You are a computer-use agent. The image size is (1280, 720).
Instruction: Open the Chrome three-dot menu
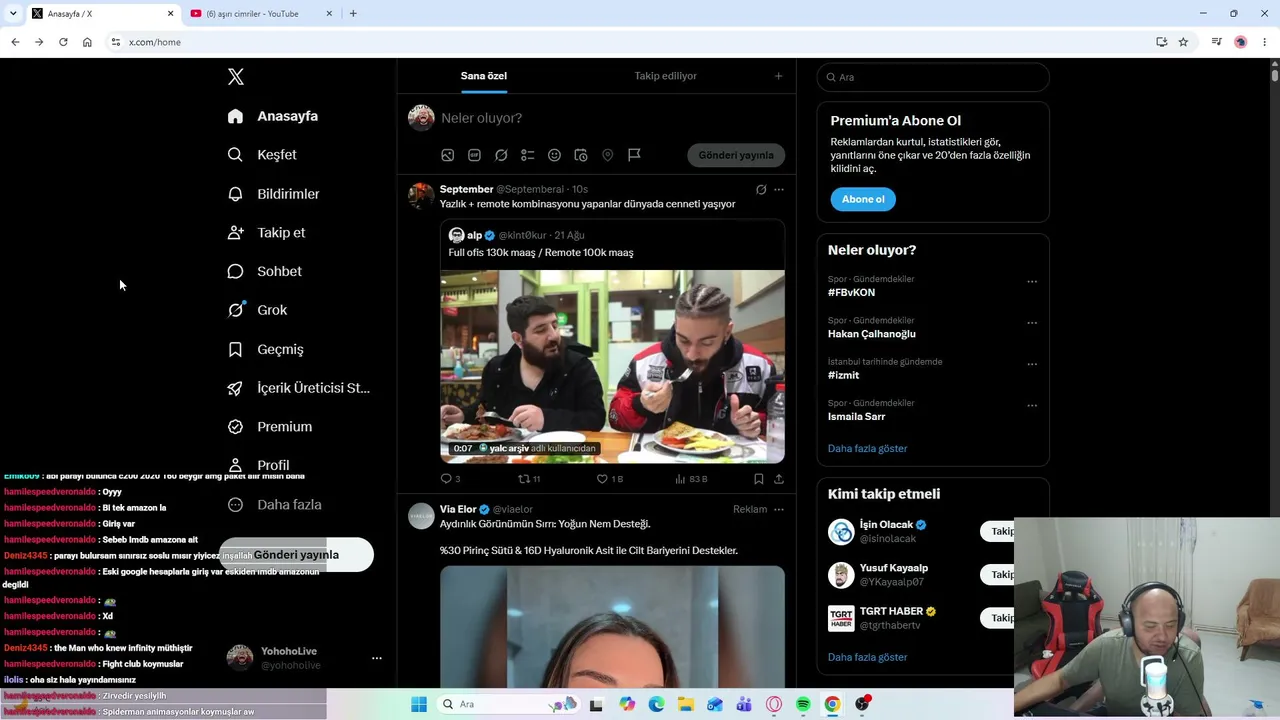click(x=1265, y=42)
